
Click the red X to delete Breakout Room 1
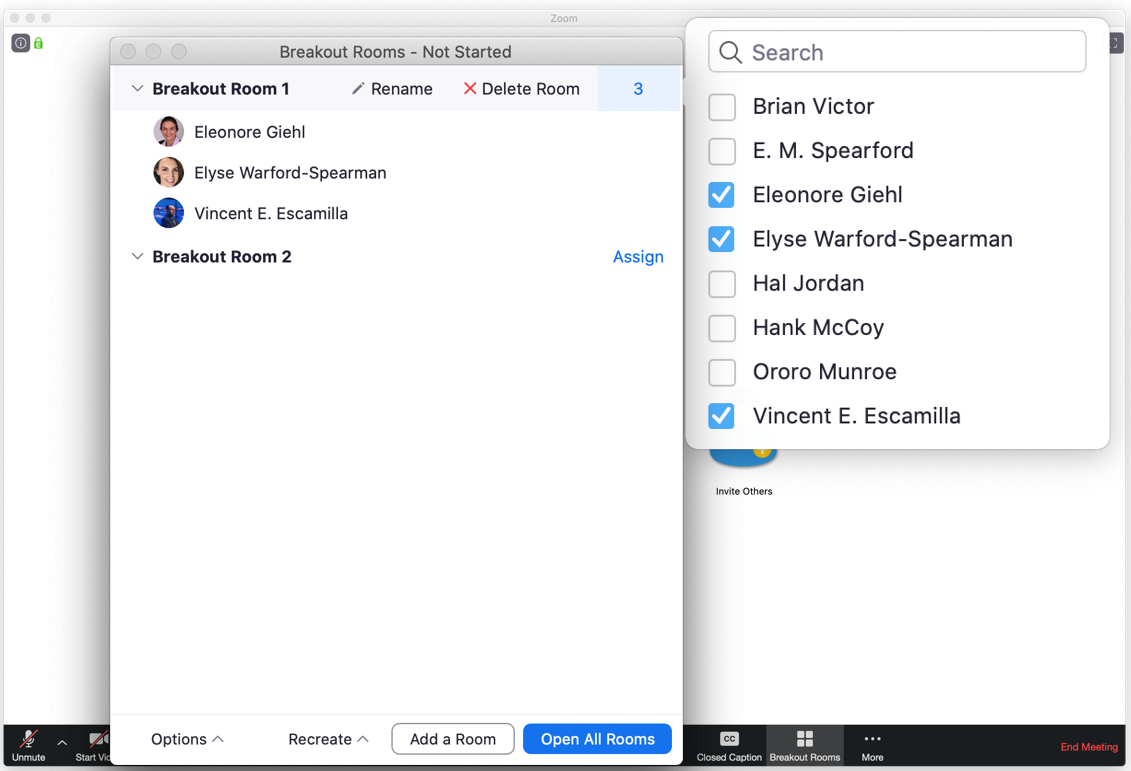point(469,89)
